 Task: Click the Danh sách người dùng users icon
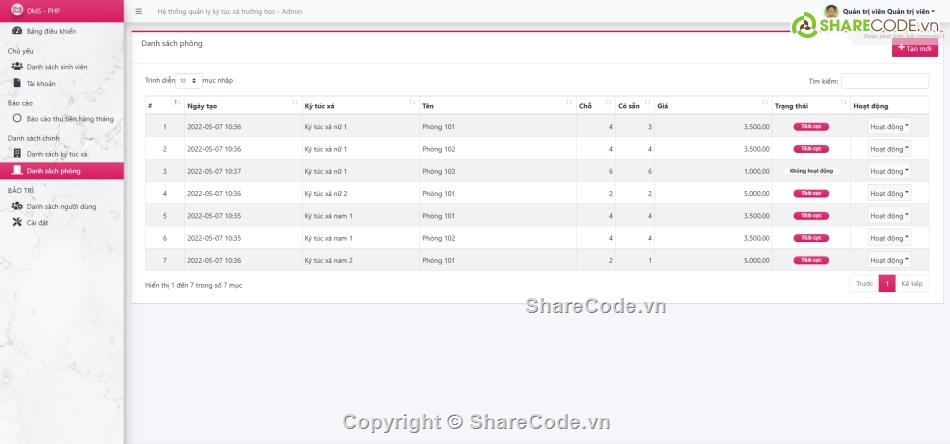pos(17,206)
